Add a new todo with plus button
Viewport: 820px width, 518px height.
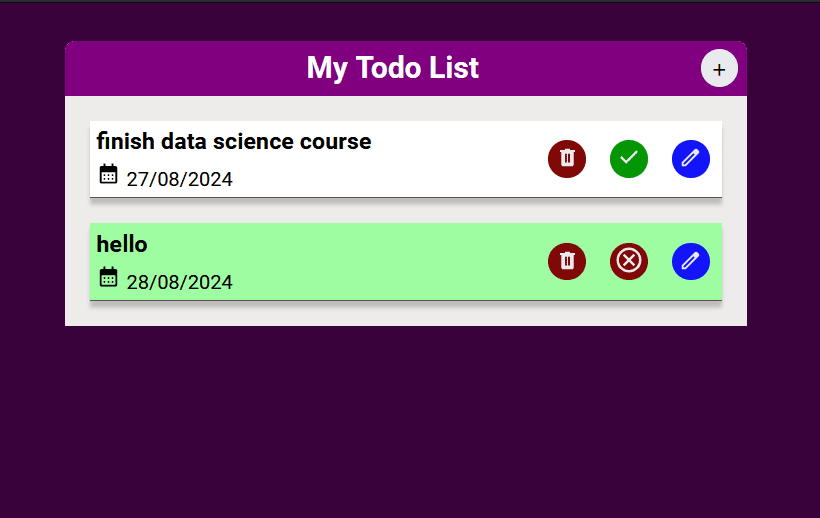(x=719, y=68)
